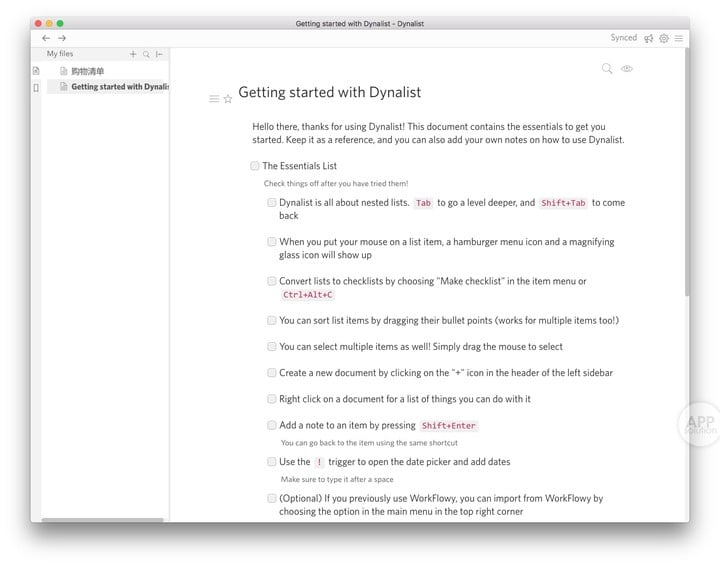This screenshot has width=720, height=566.
Task: Check the Create a new document item
Action: coord(271,373)
